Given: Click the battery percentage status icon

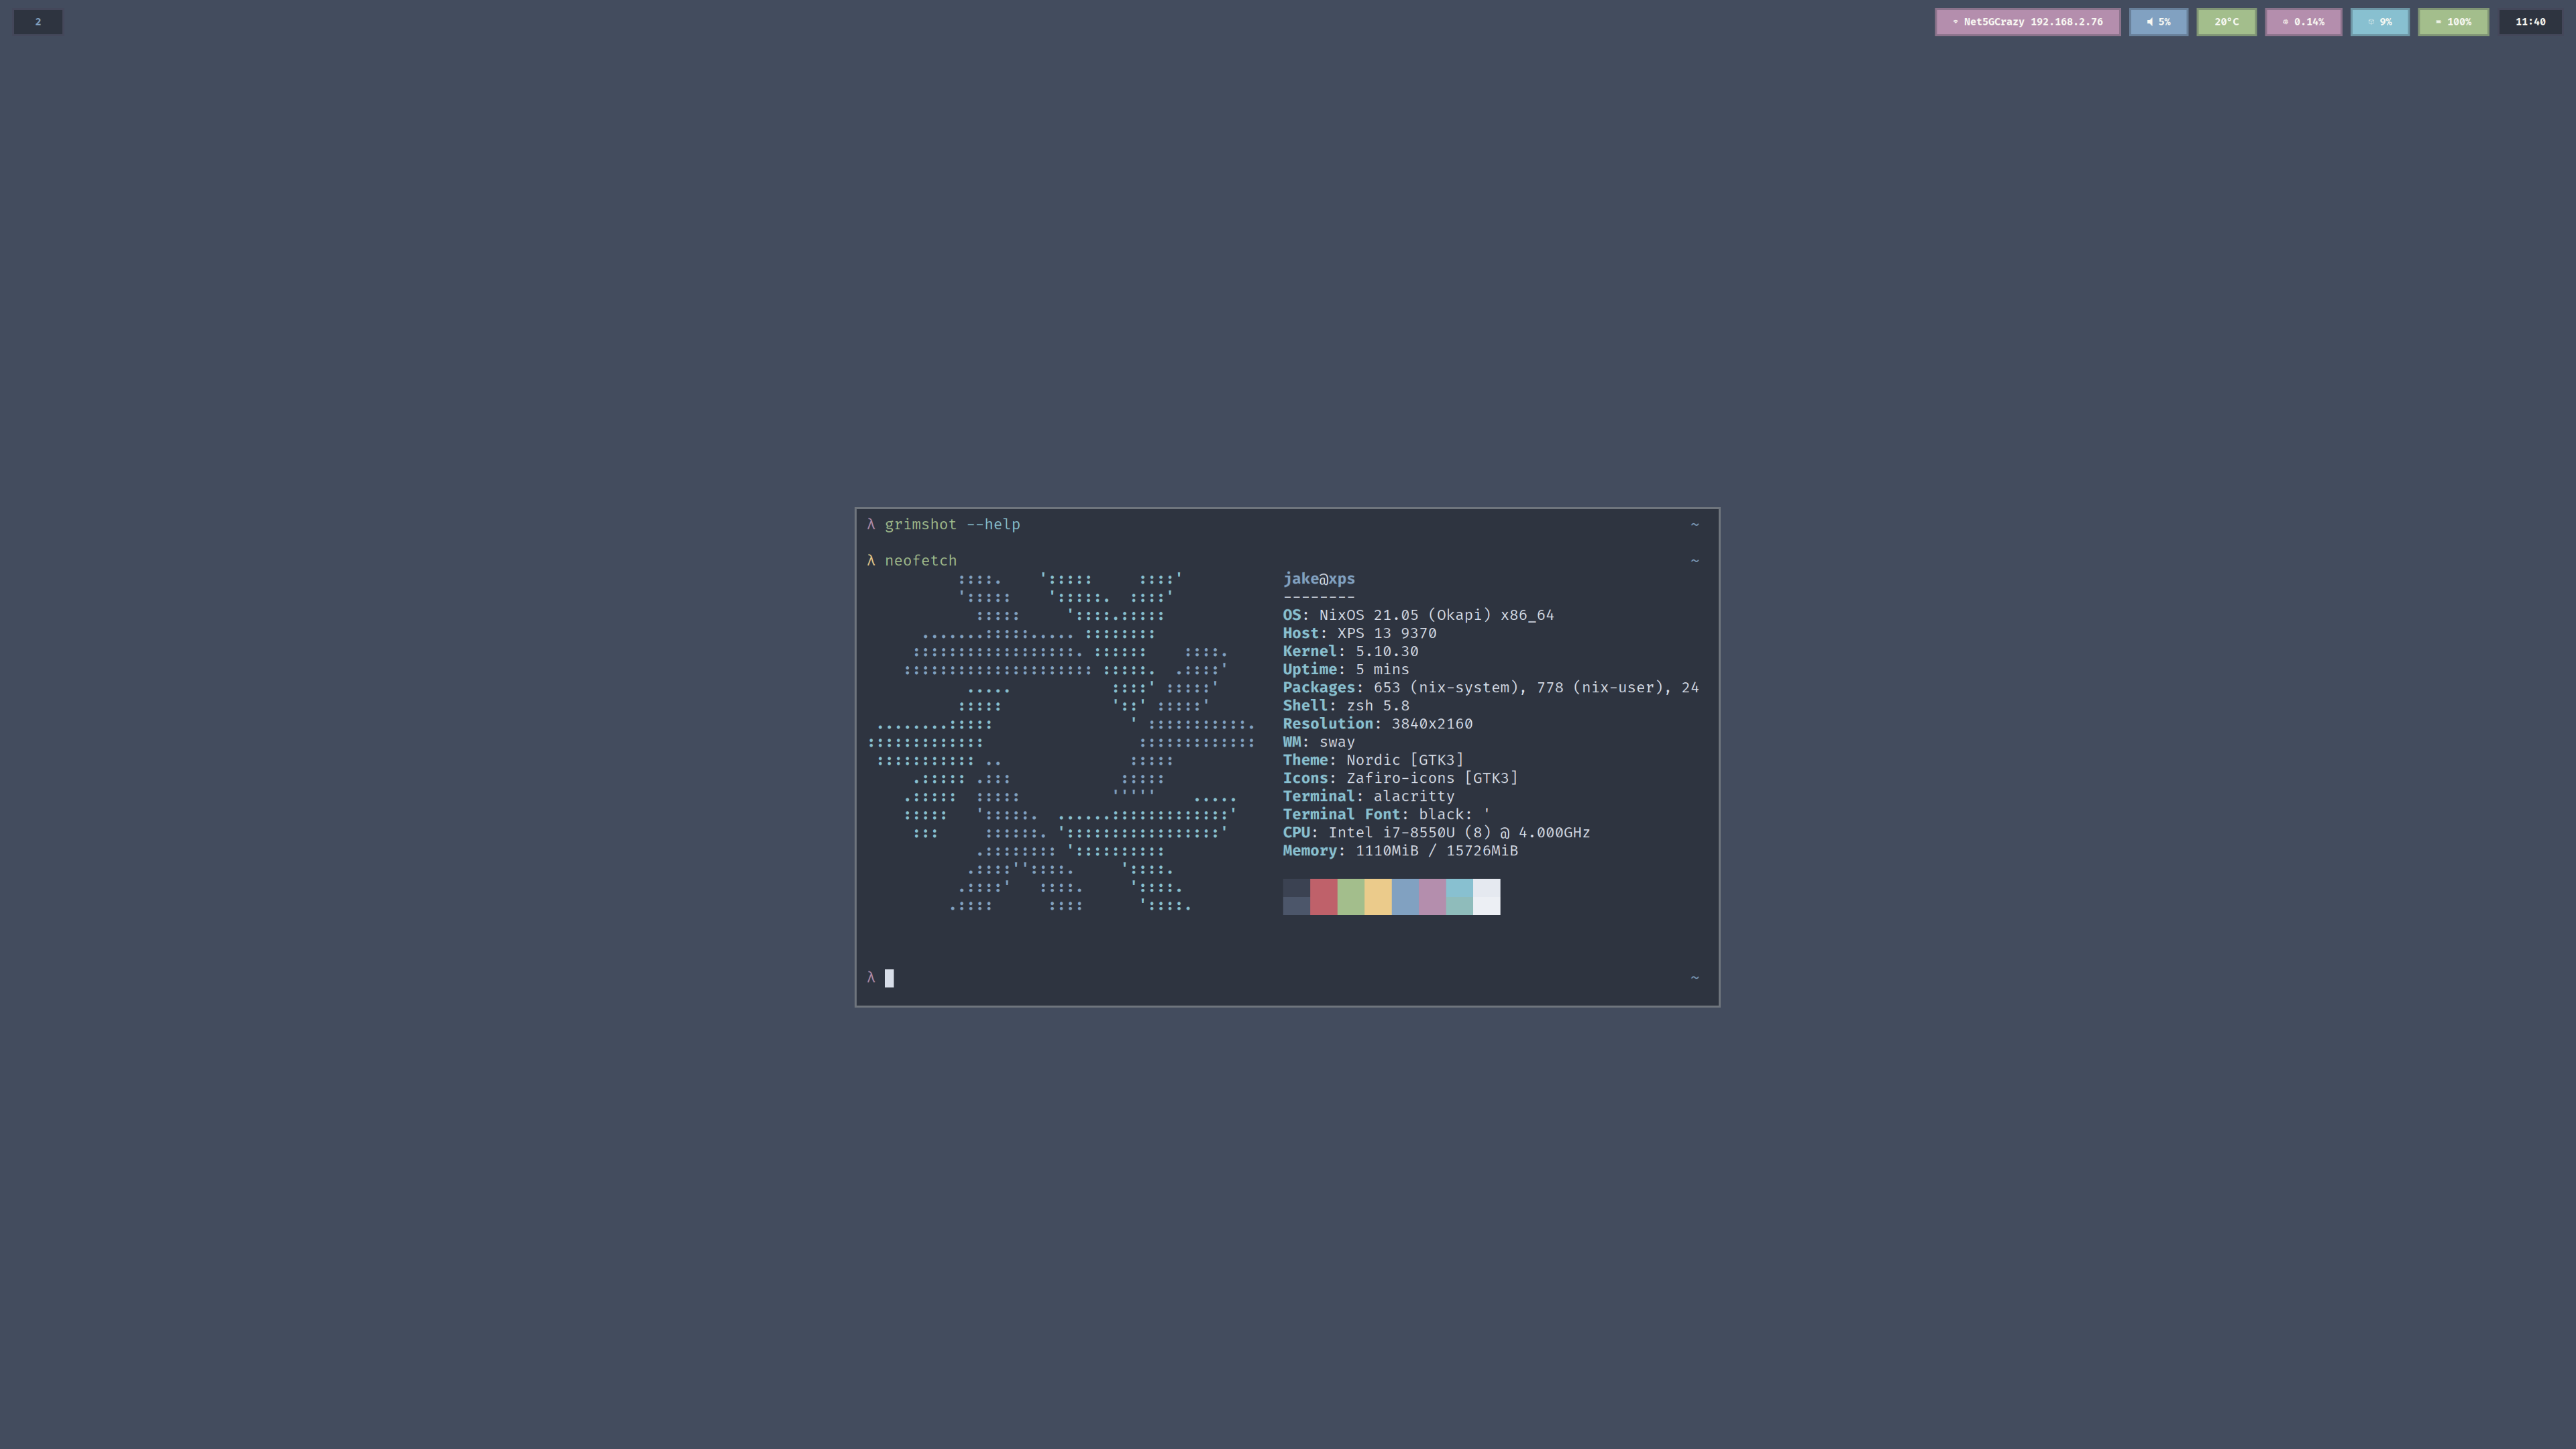Looking at the screenshot, I should click(x=2452, y=21).
